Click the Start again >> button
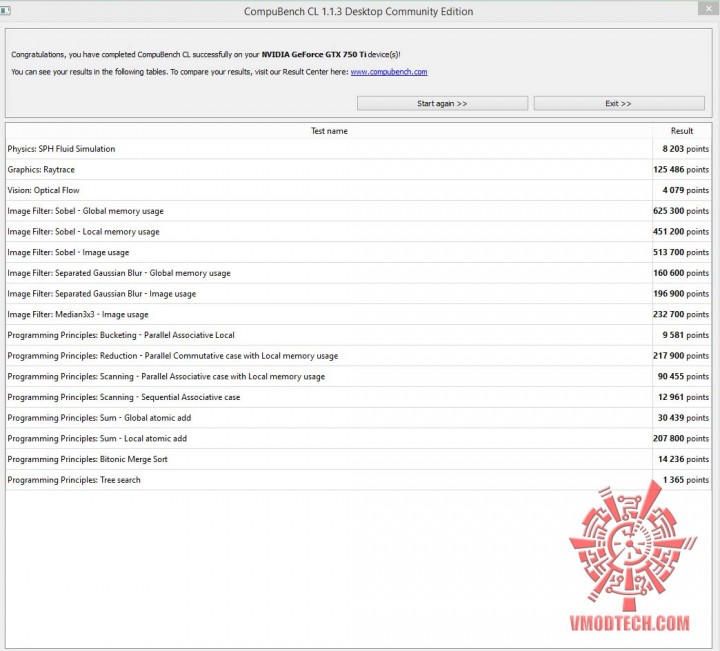The height and width of the screenshot is (651, 720). [442, 103]
